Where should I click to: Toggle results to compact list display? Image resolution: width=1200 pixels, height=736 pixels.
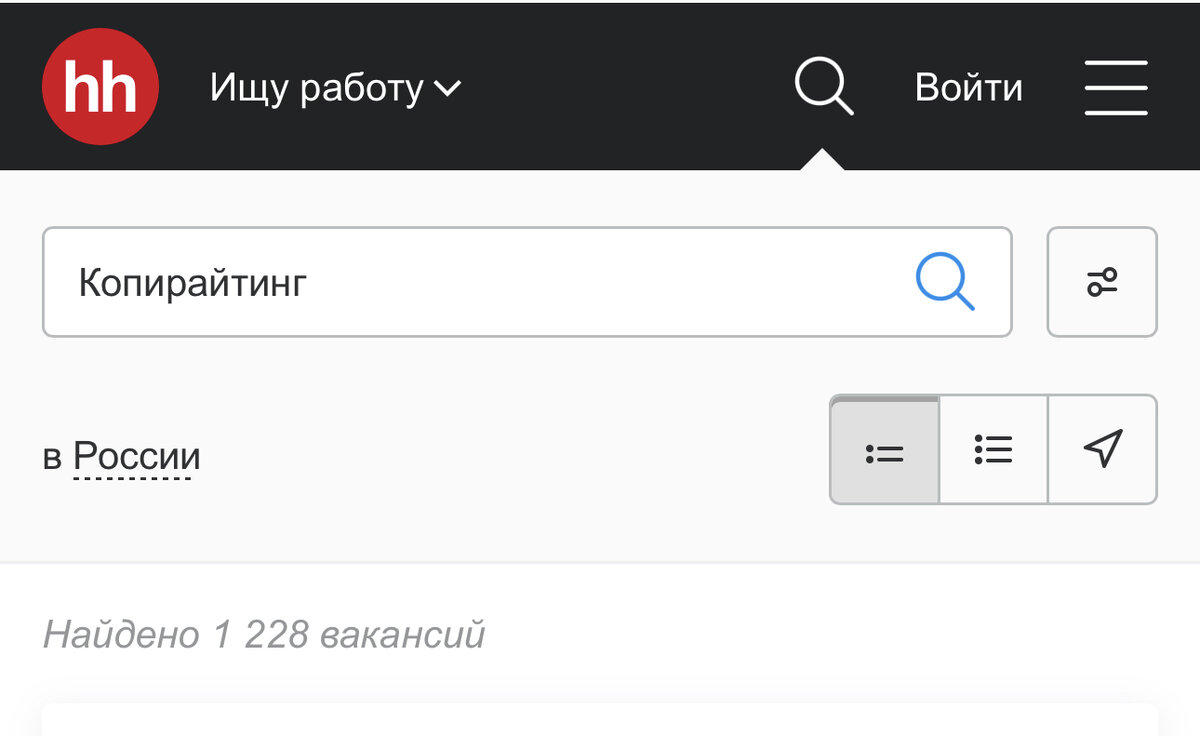884,449
